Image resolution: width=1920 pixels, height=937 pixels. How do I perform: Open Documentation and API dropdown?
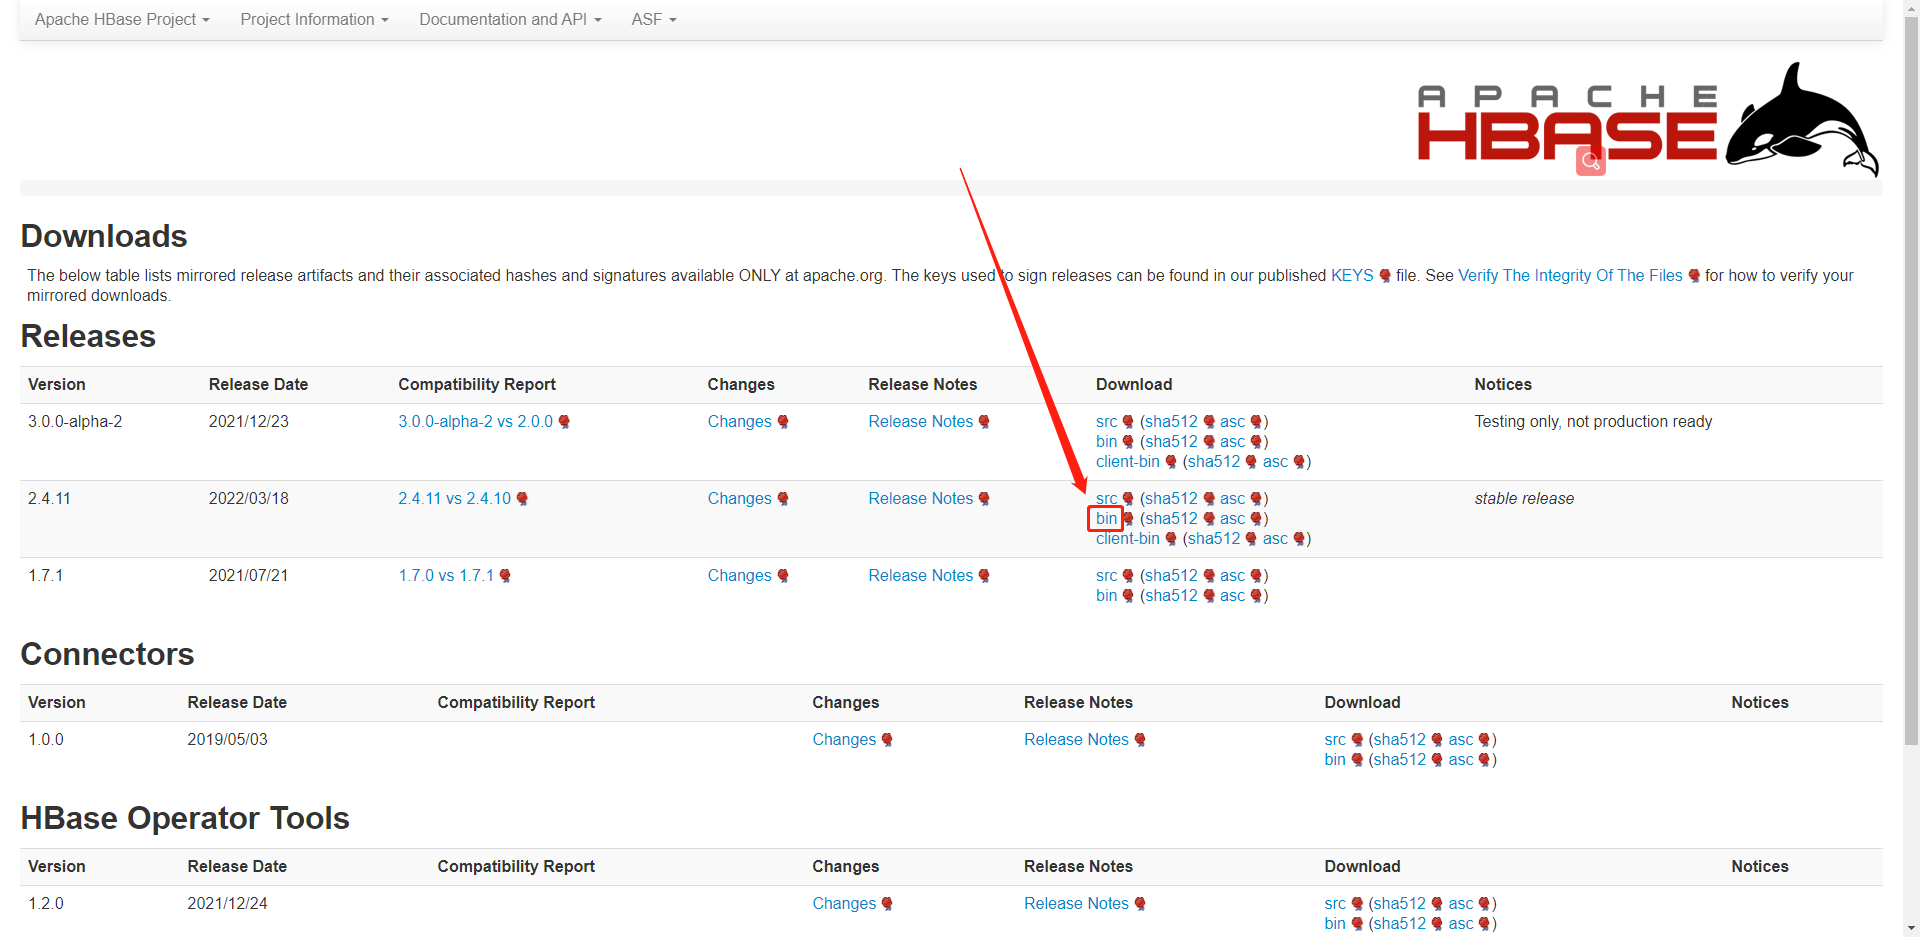click(510, 19)
